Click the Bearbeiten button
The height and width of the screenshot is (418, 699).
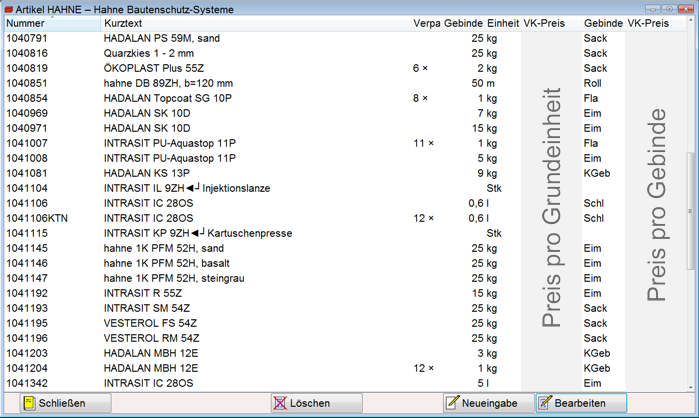581,403
